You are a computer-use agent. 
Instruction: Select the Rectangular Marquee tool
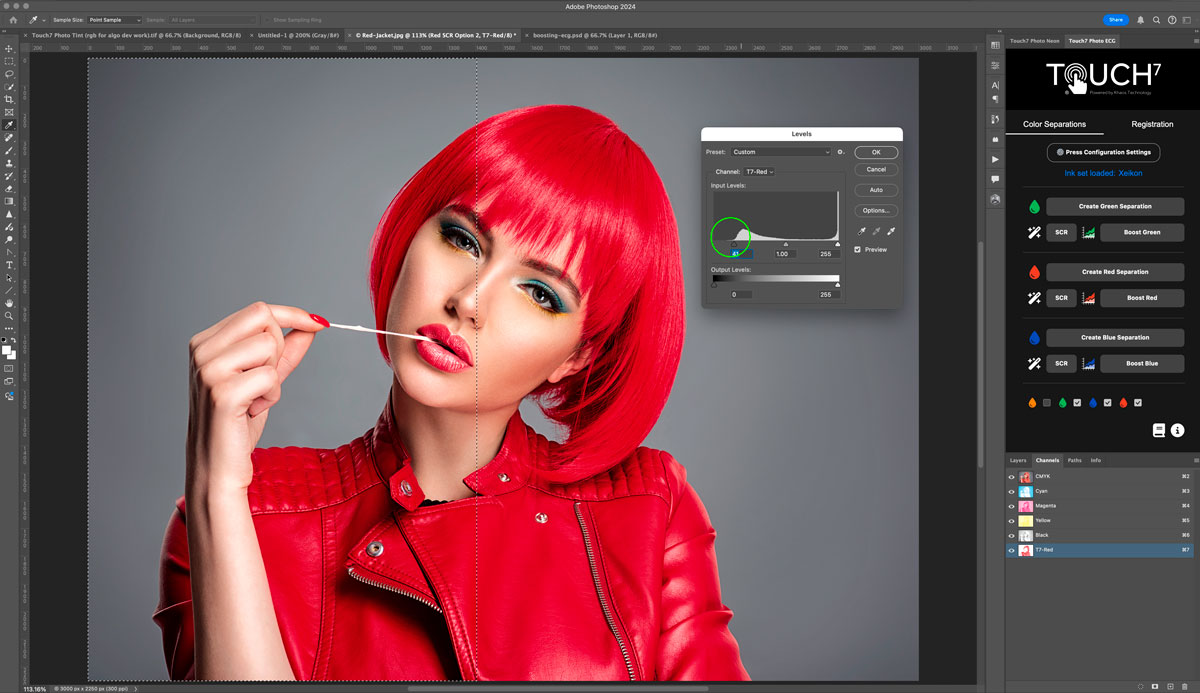9,61
